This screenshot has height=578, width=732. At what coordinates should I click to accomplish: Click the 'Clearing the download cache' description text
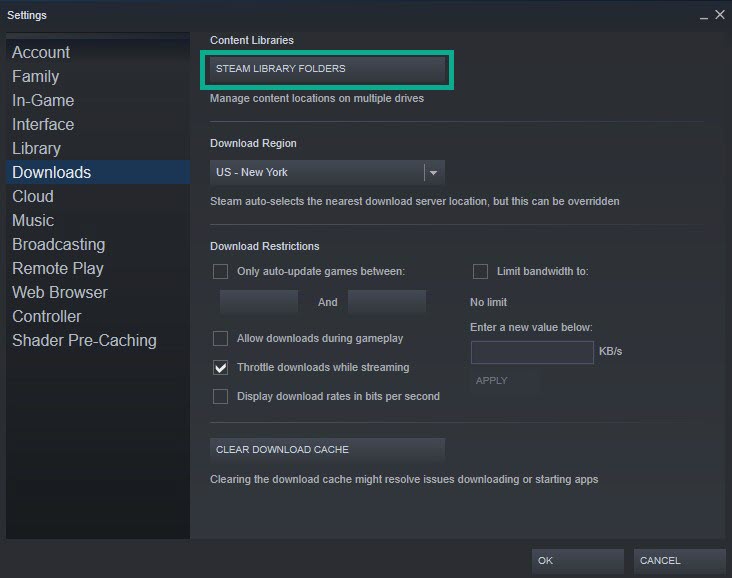(404, 479)
